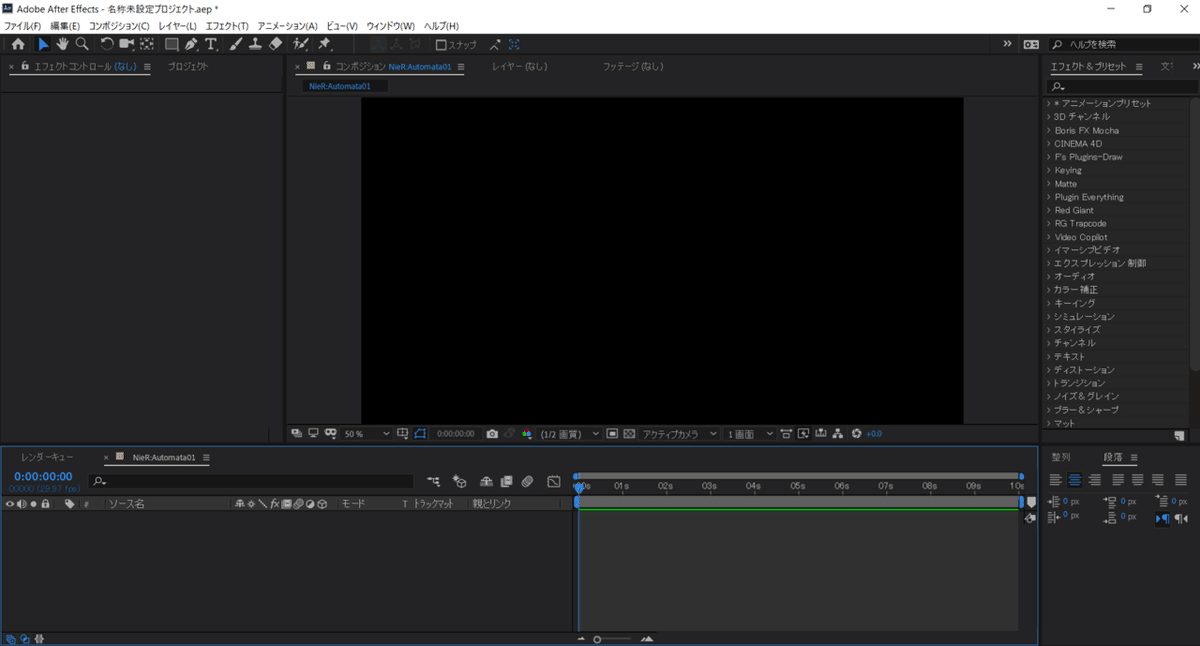Open the アクティブカメラ view dropdown
1200x646 pixels.
[x=679, y=434]
